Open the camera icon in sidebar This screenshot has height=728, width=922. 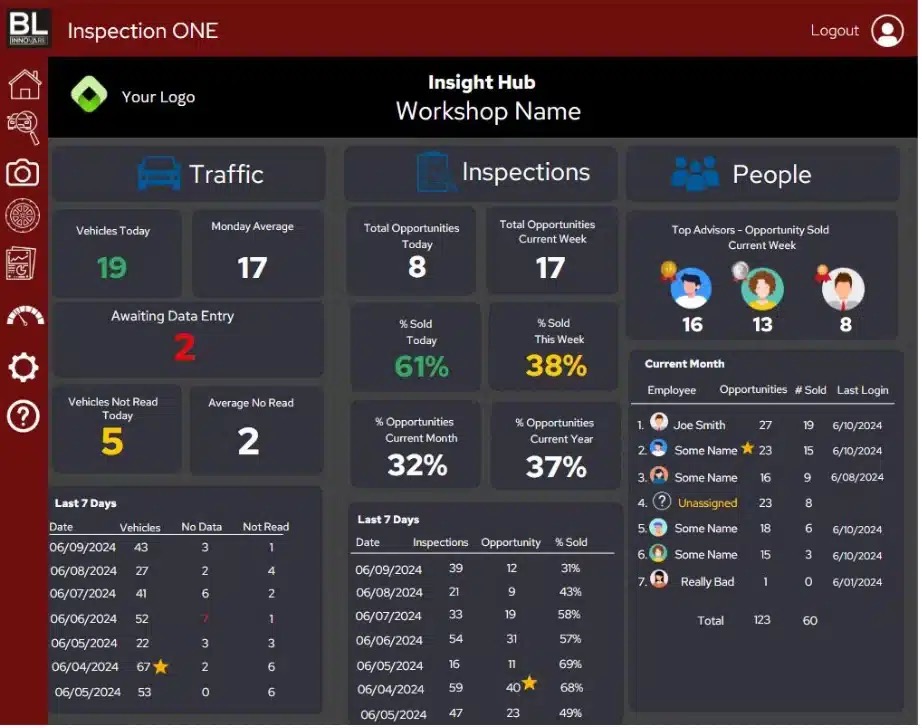pyautogui.click(x=23, y=173)
